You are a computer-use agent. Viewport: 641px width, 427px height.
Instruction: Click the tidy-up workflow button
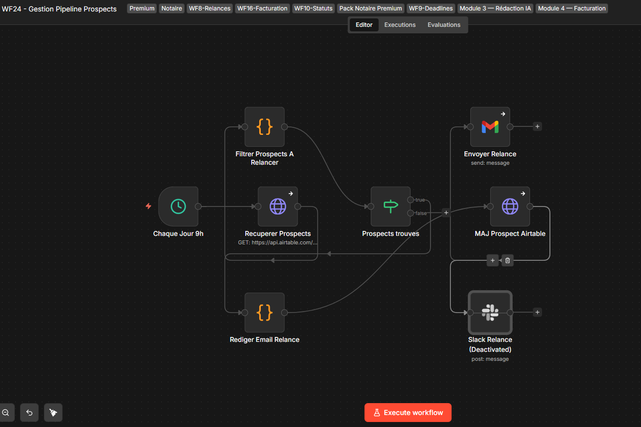53,412
